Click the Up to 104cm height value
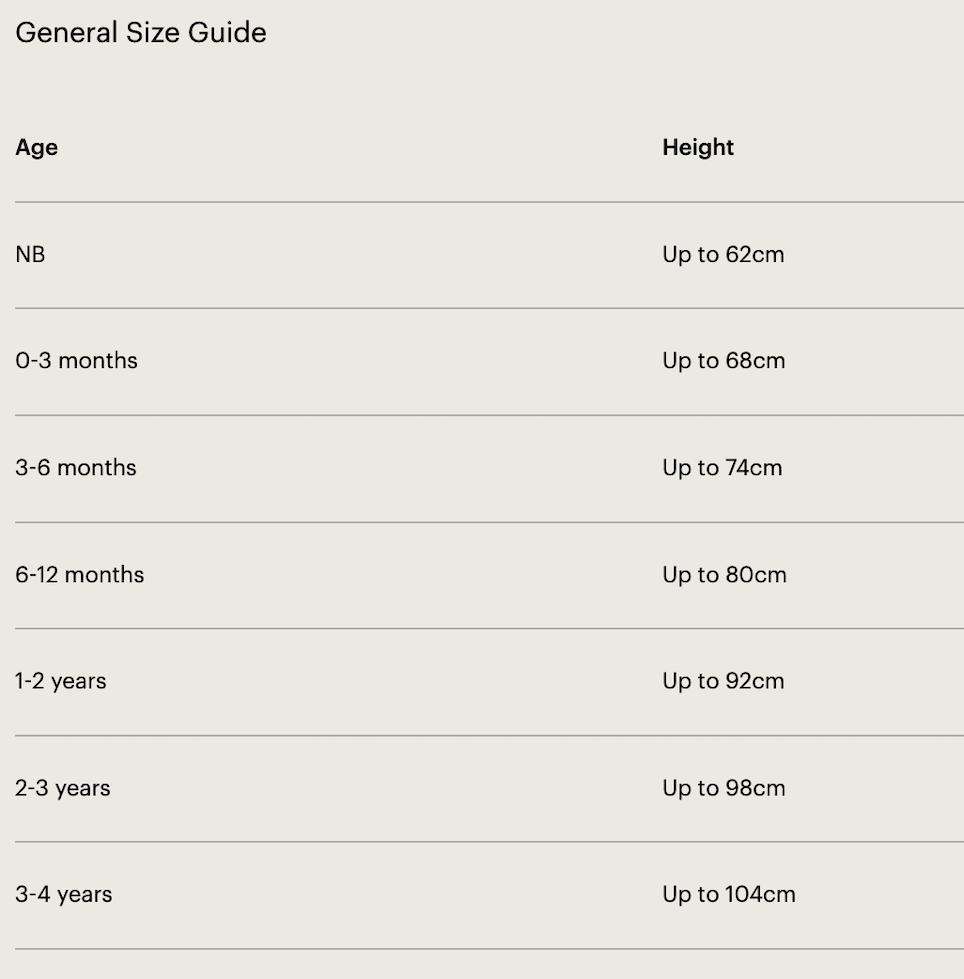964x979 pixels. pyautogui.click(x=728, y=895)
